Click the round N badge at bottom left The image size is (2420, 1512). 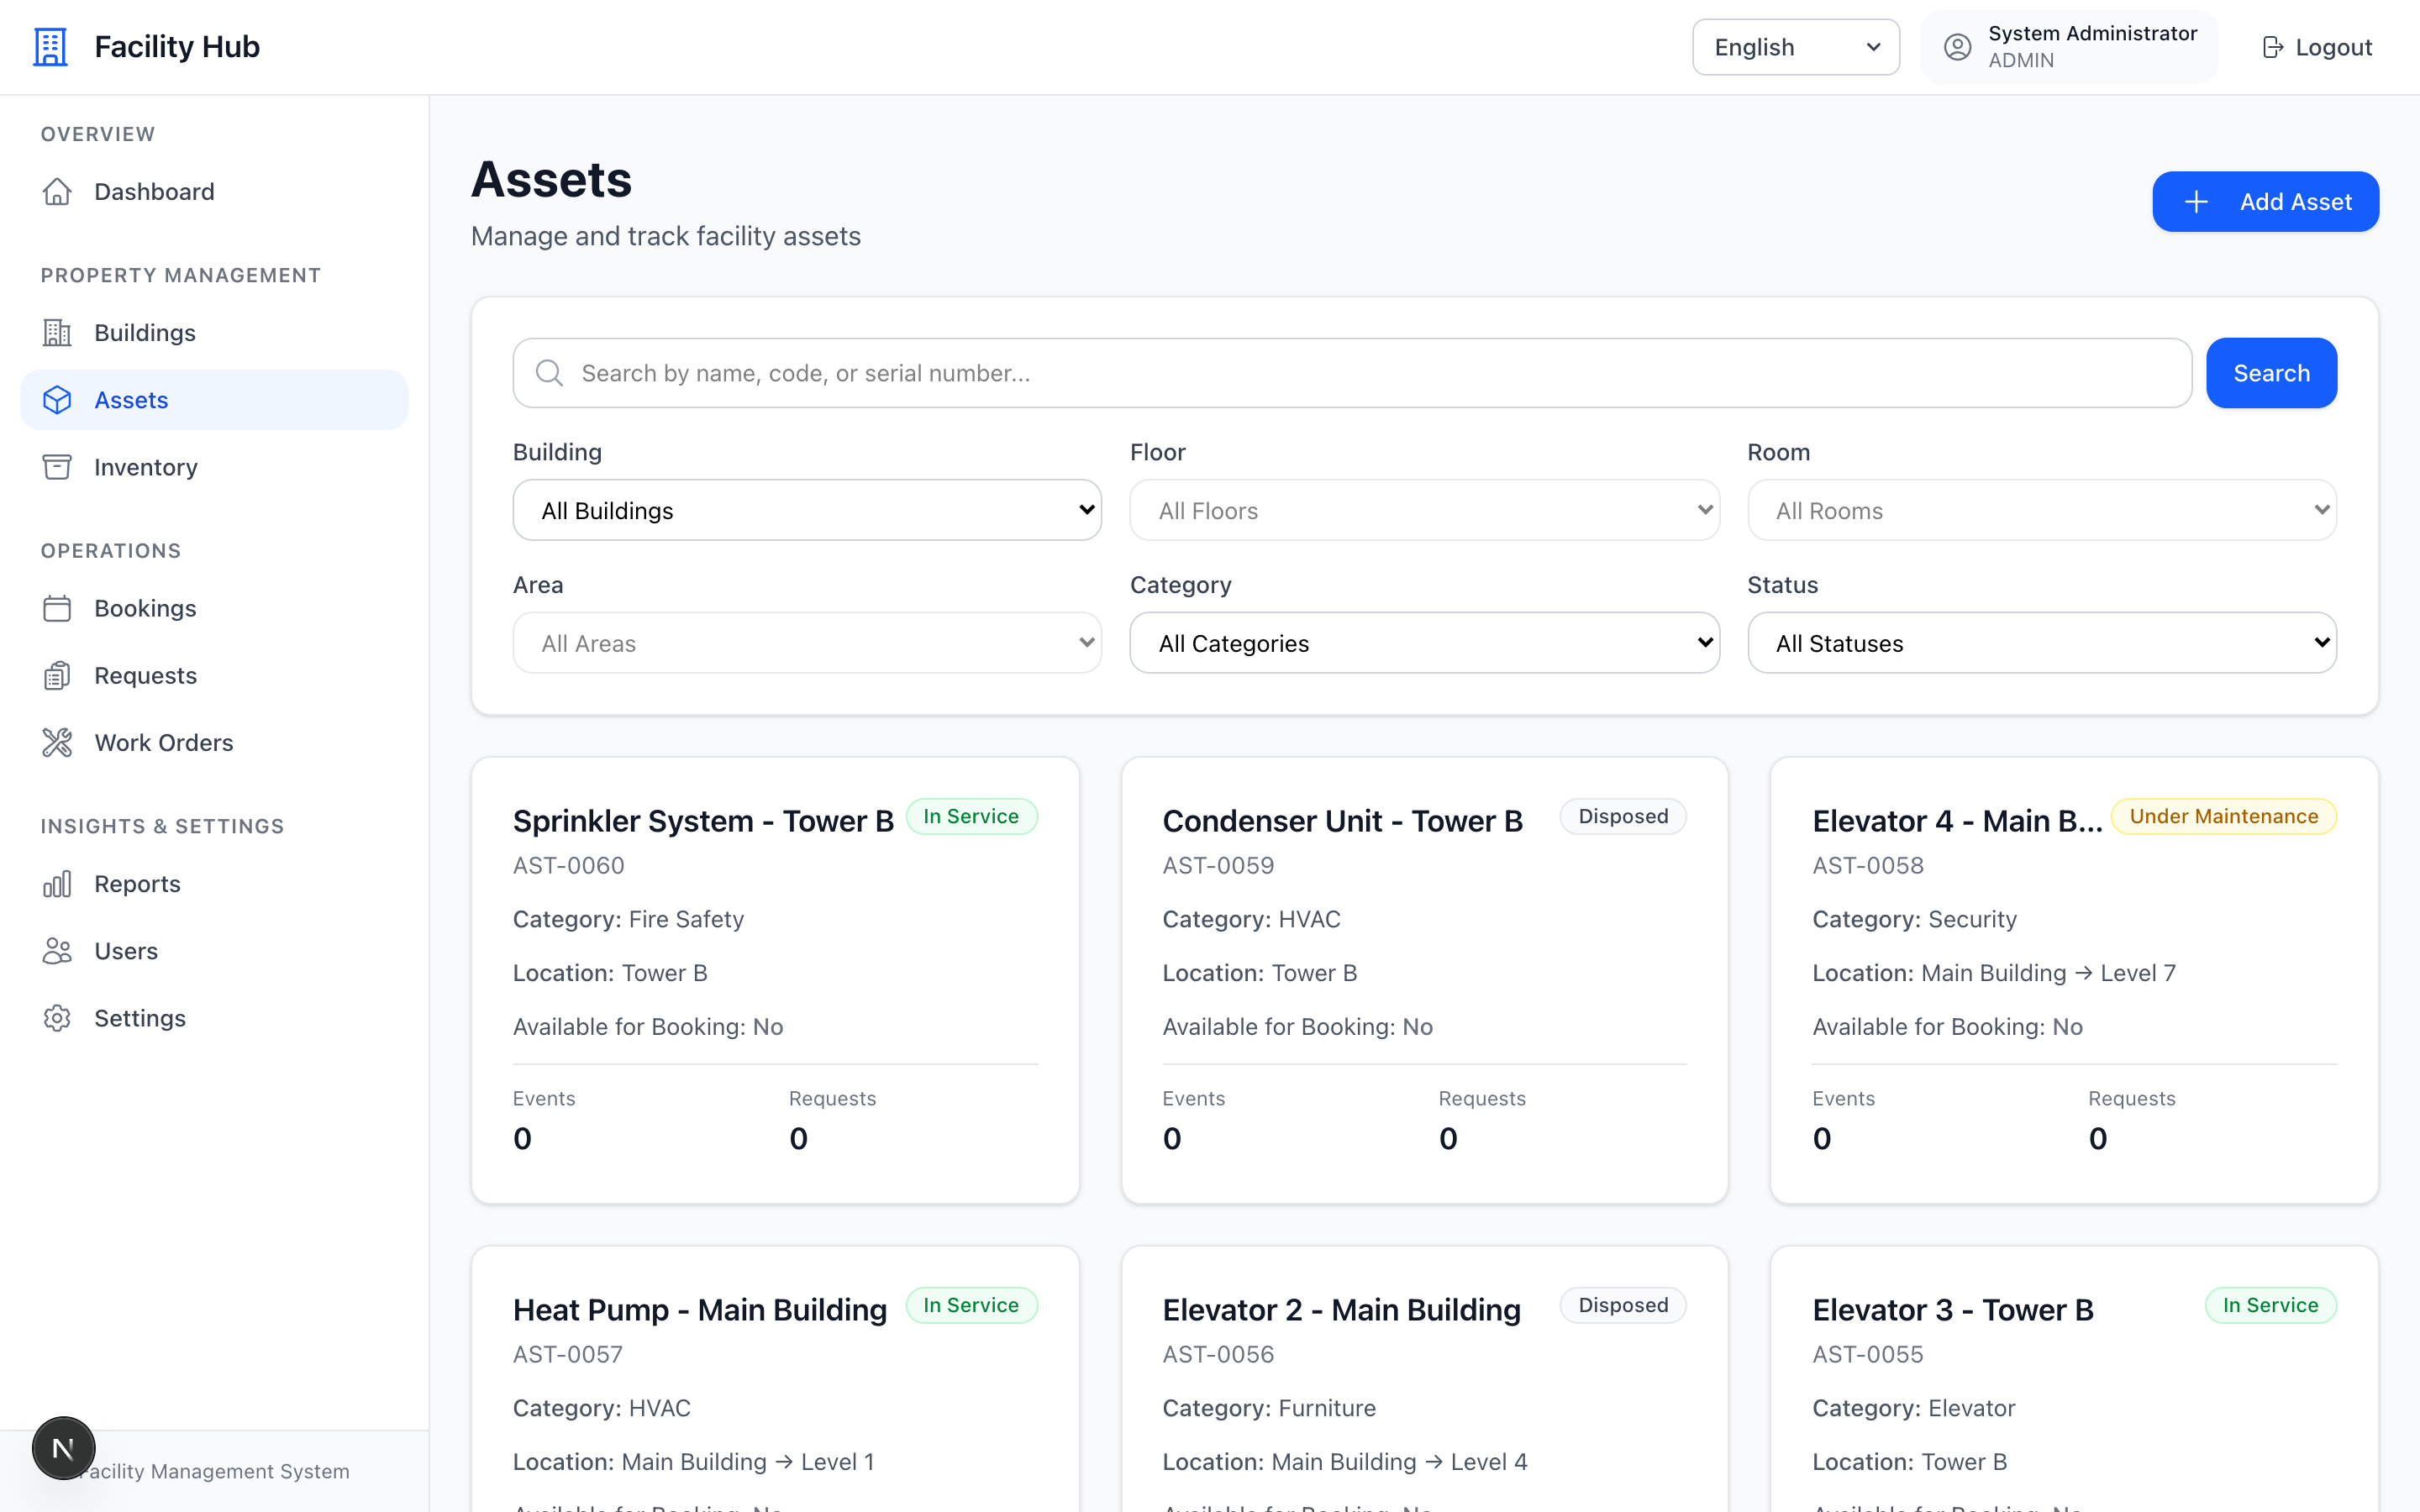63,1447
